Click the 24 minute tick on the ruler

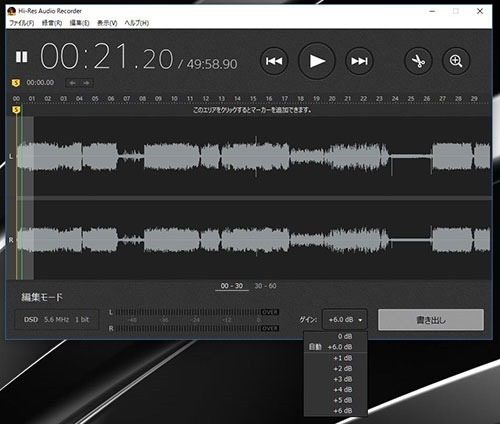click(x=395, y=99)
